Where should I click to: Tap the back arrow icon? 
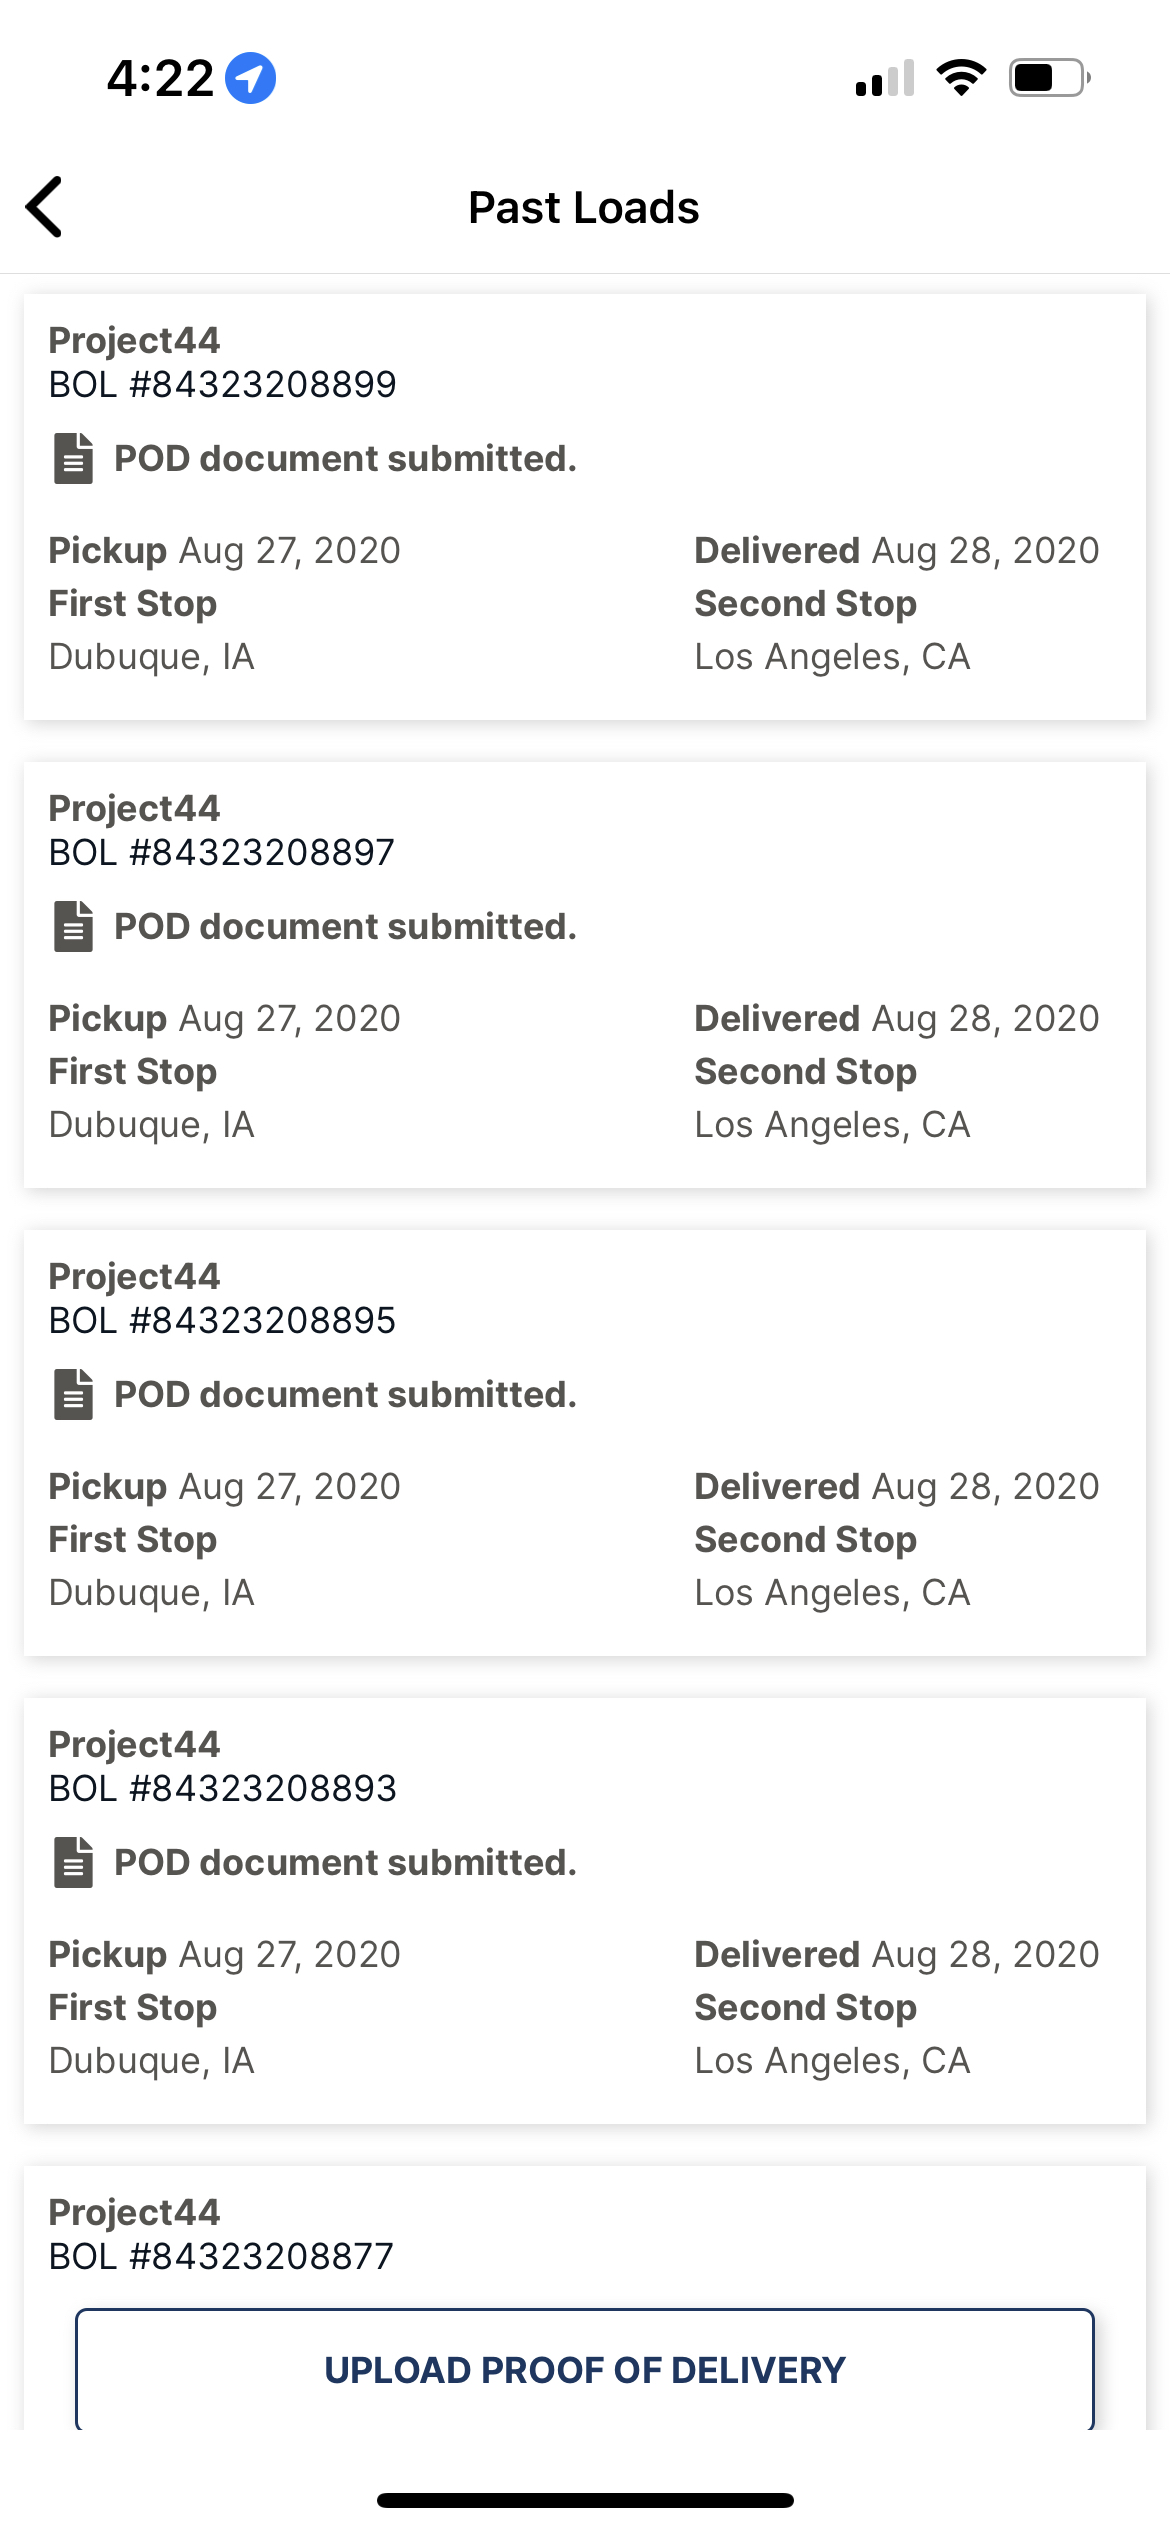click(x=44, y=207)
